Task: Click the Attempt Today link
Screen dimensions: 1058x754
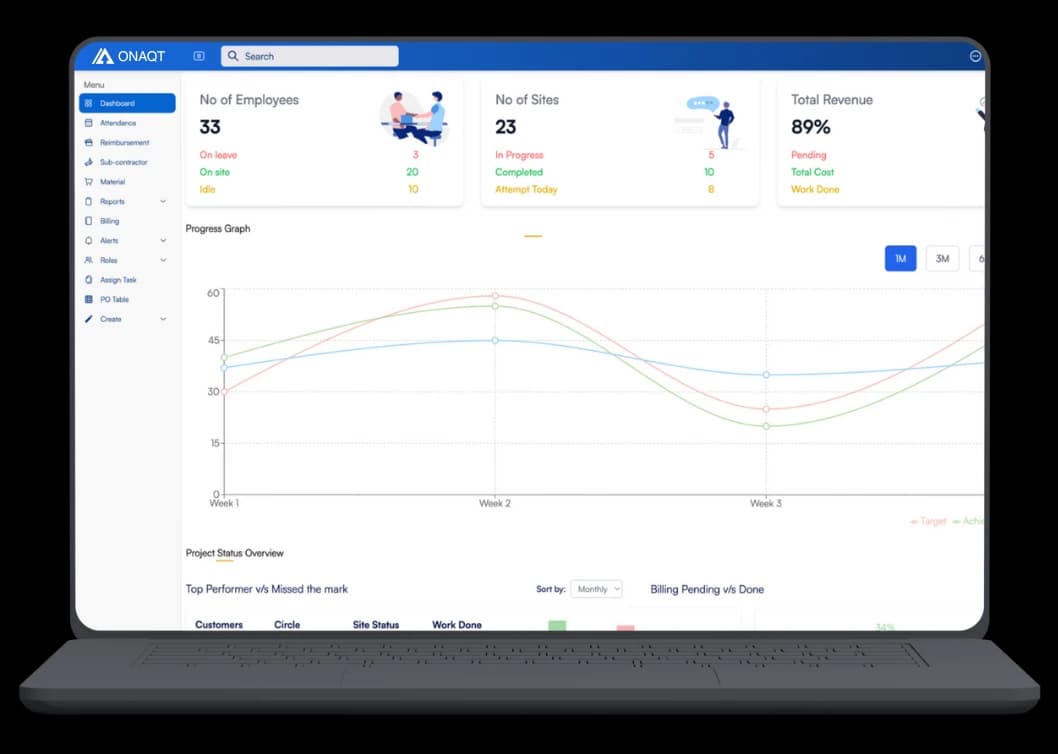Action: coord(527,189)
